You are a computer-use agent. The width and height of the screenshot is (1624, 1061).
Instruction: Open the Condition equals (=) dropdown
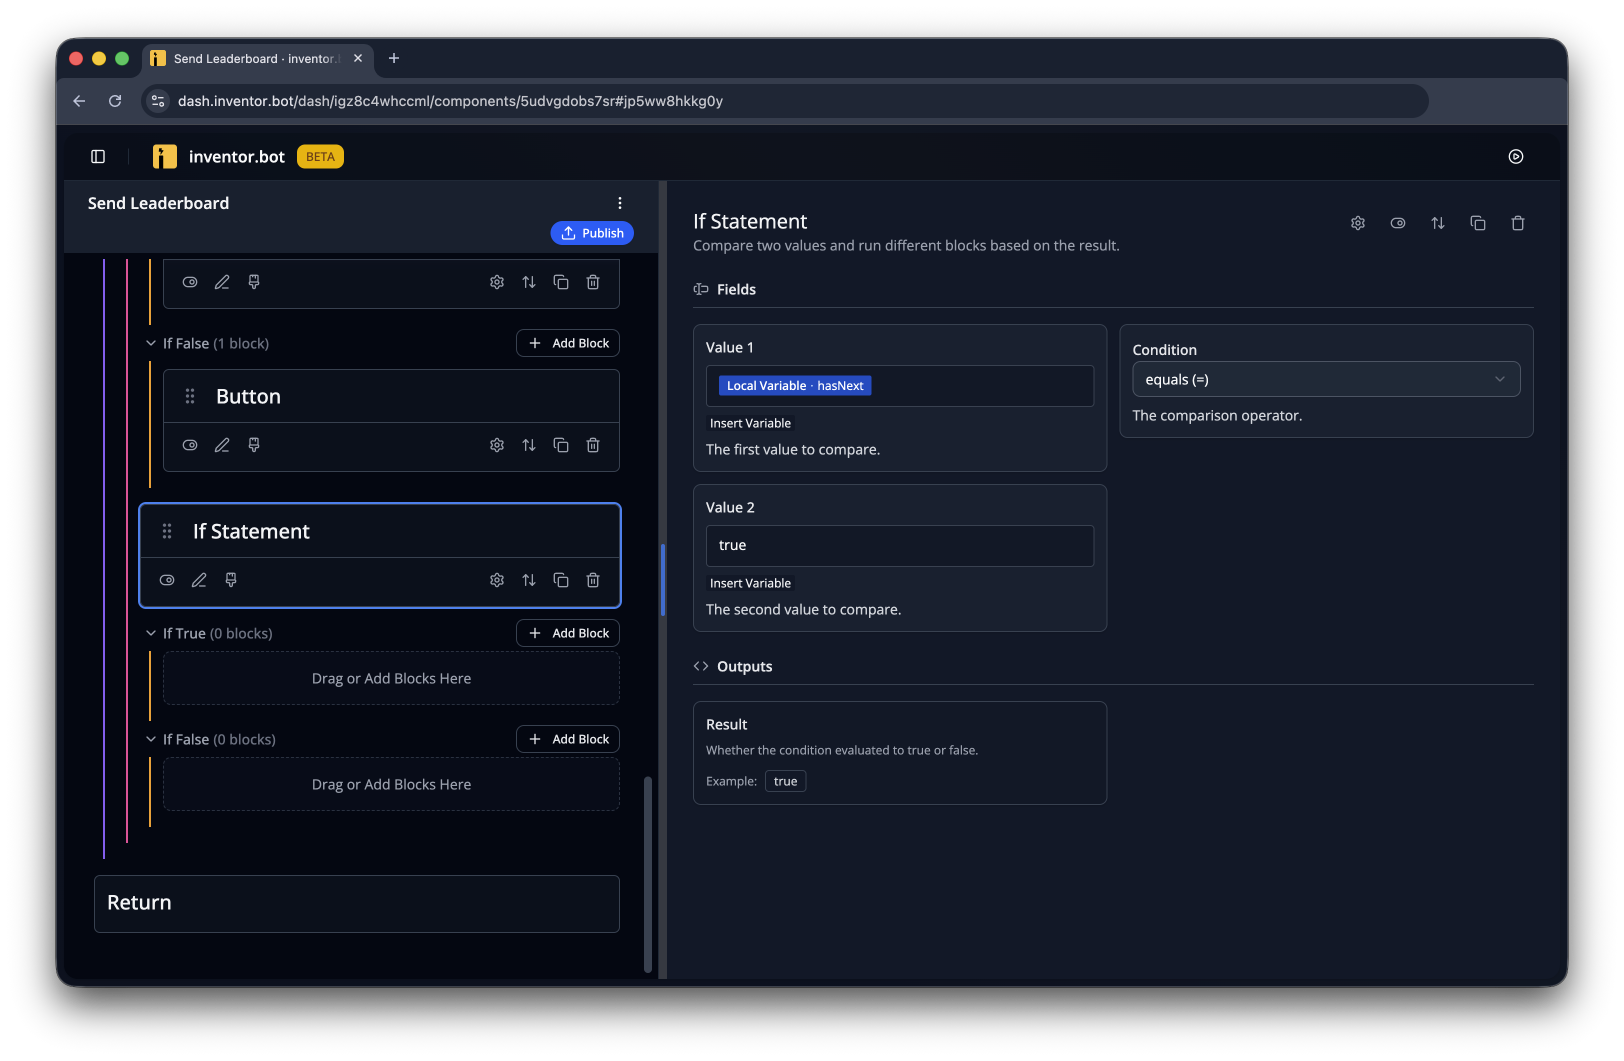1326,379
